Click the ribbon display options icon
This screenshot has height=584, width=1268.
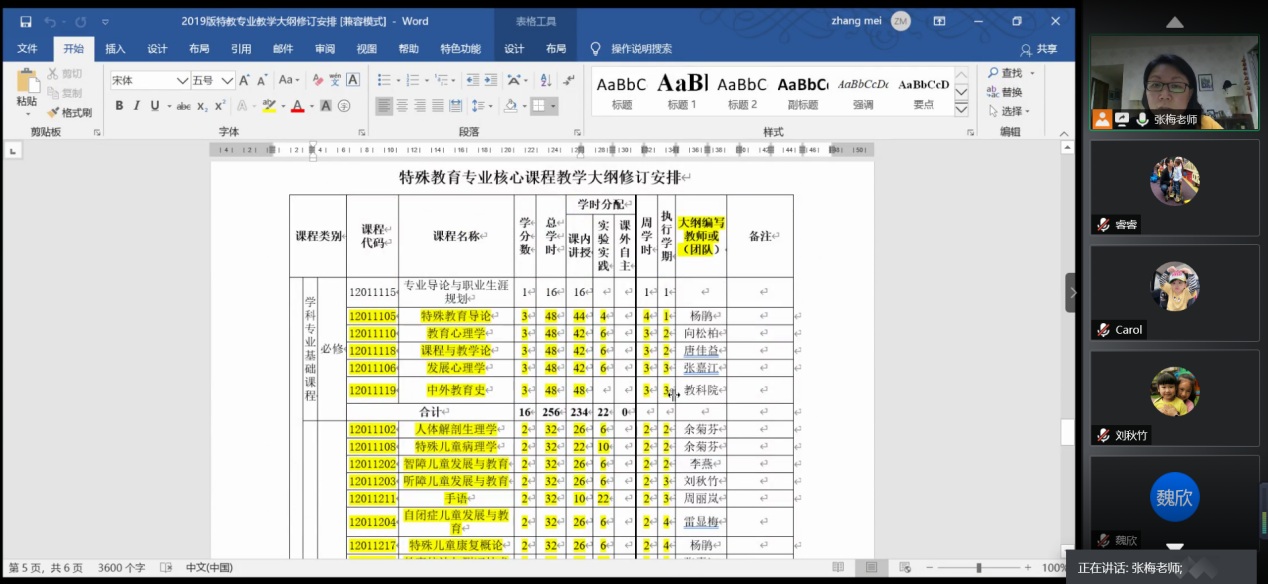coord(939,21)
